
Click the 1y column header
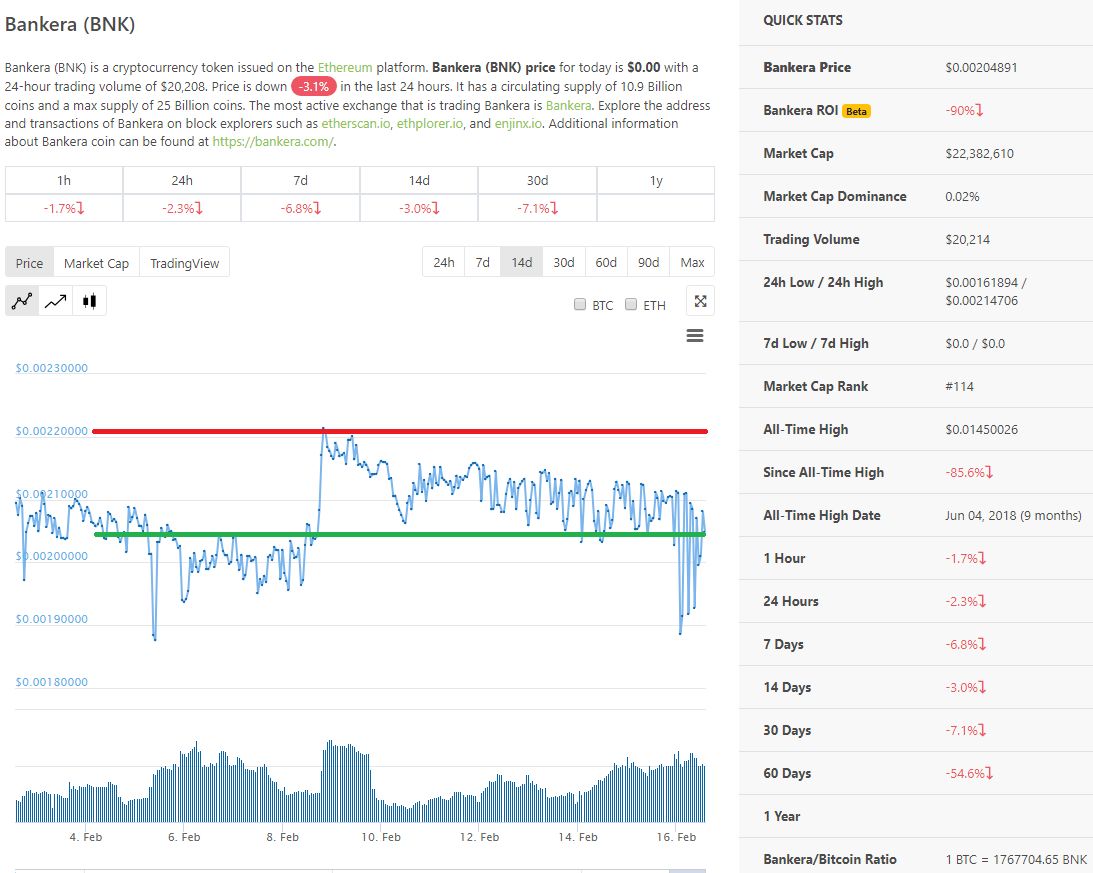656,181
